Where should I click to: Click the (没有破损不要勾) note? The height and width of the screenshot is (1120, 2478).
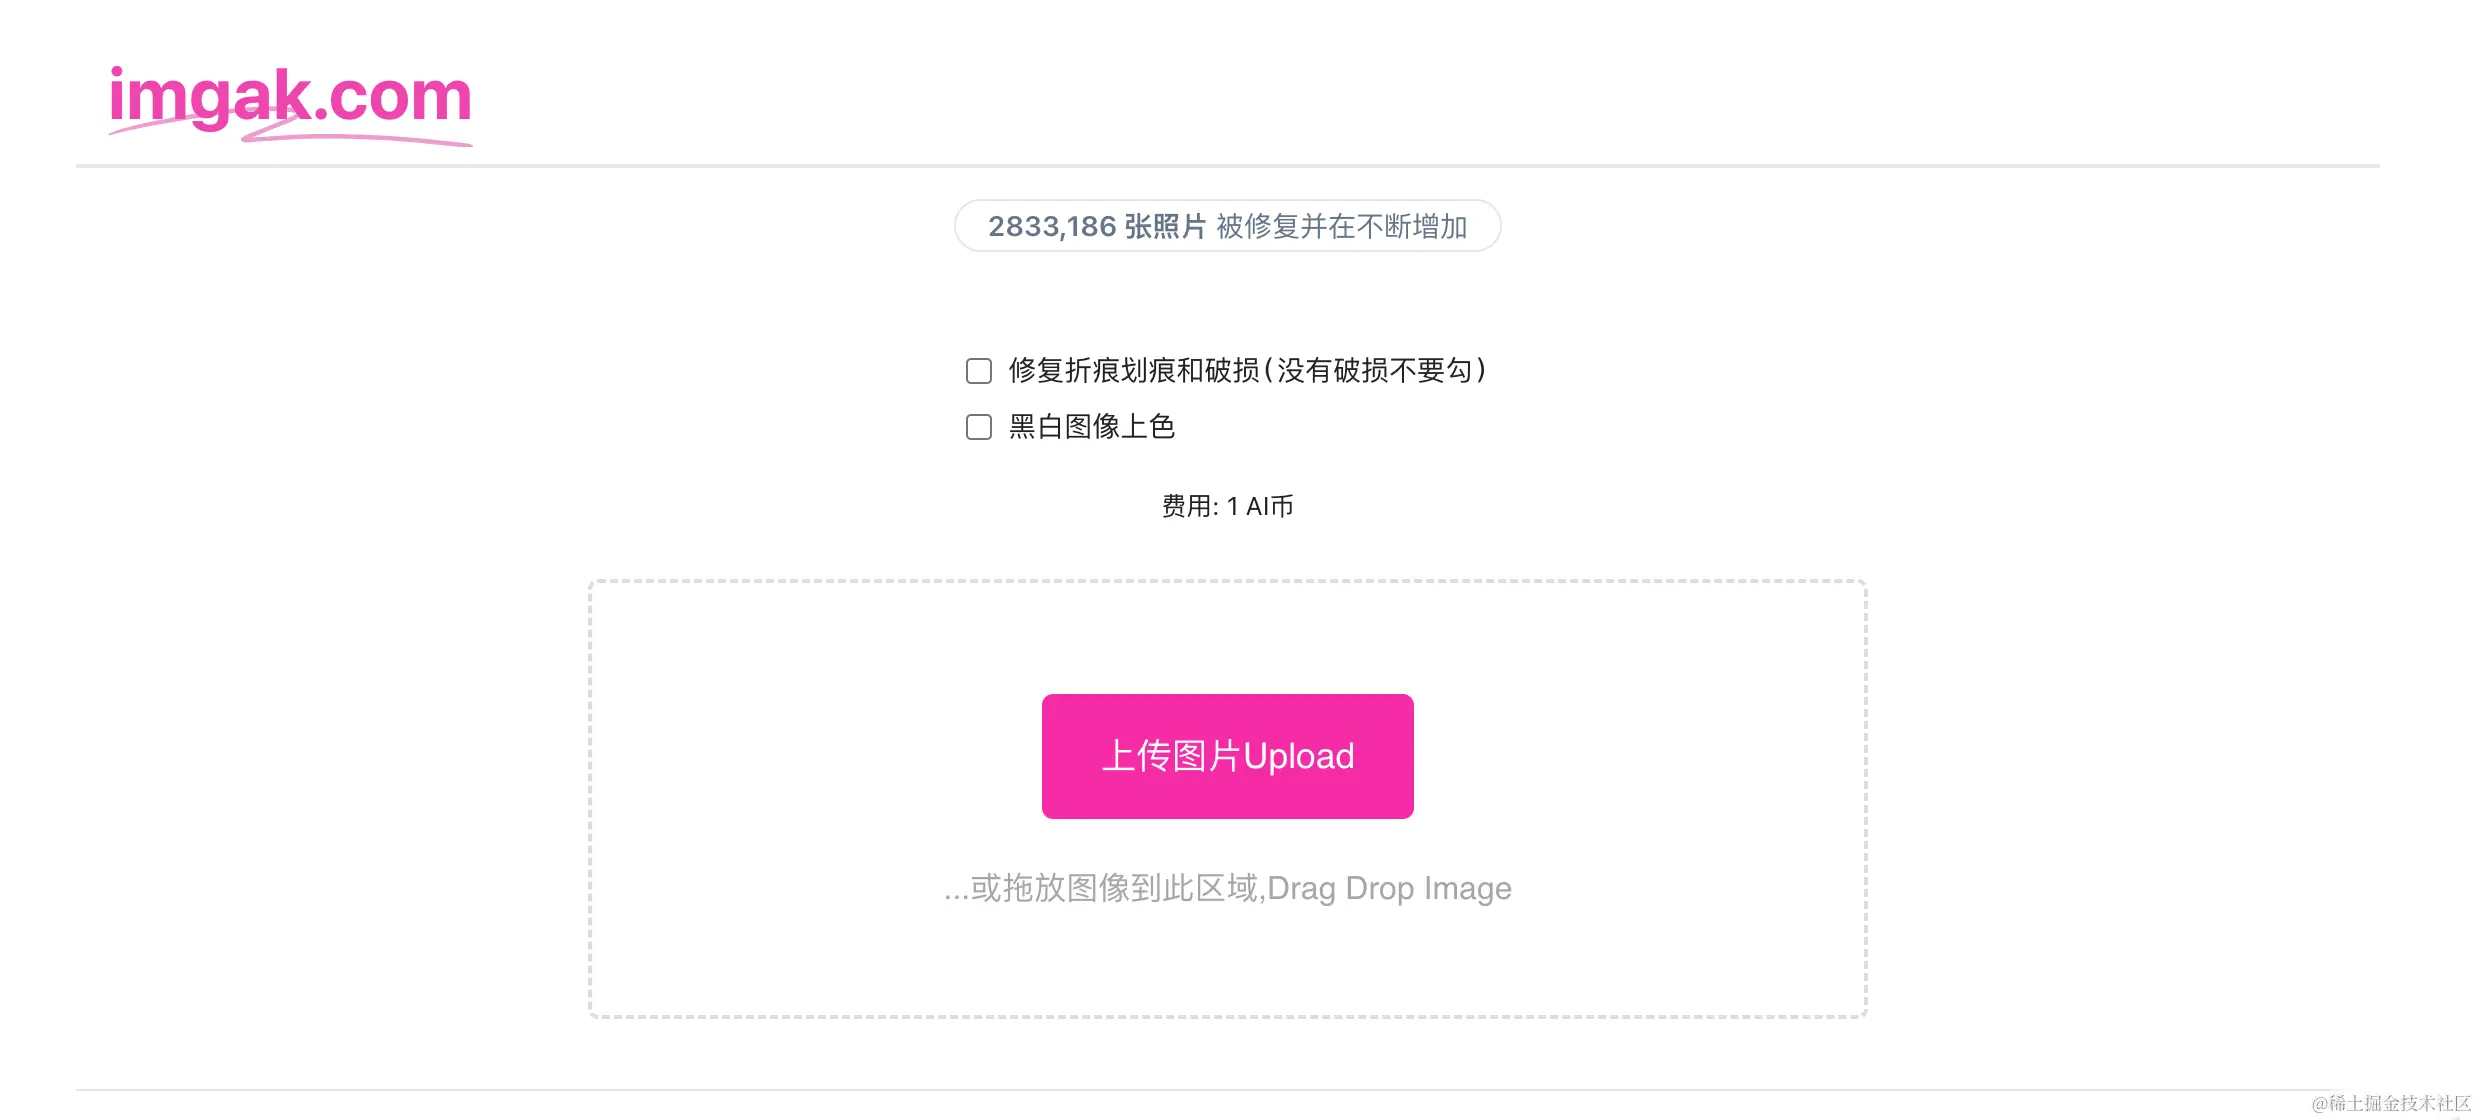pyautogui.click(x=1375, y=371)
